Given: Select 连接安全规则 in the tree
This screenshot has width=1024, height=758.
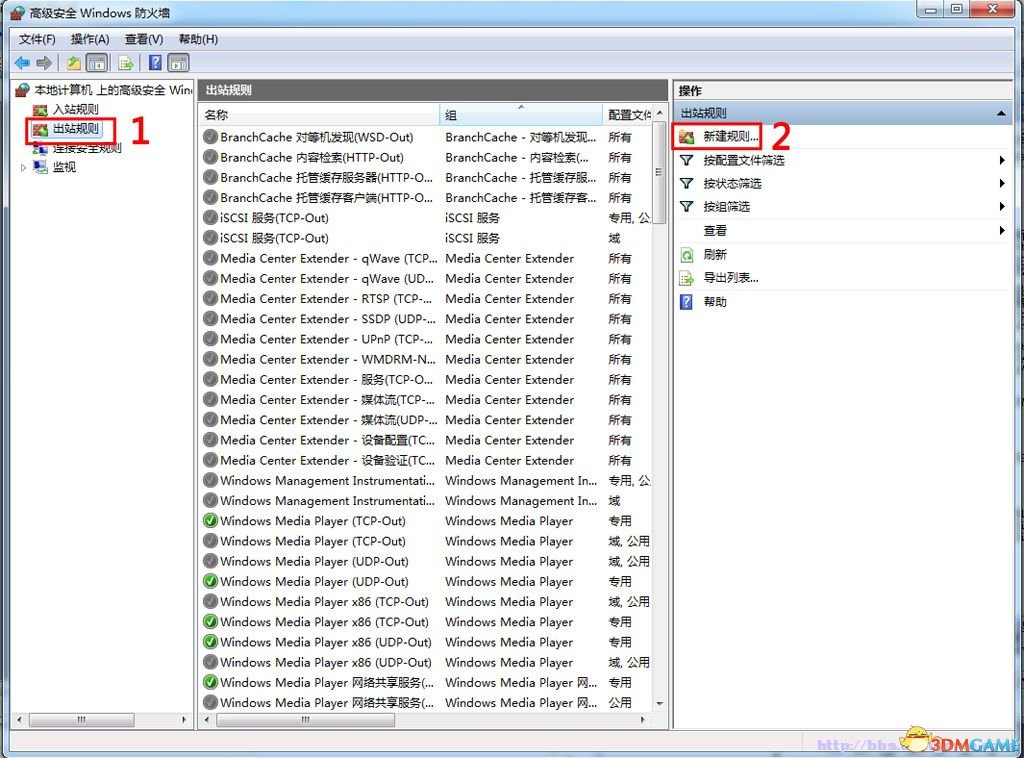Looking at the screenshot, I should coord(87,148).
